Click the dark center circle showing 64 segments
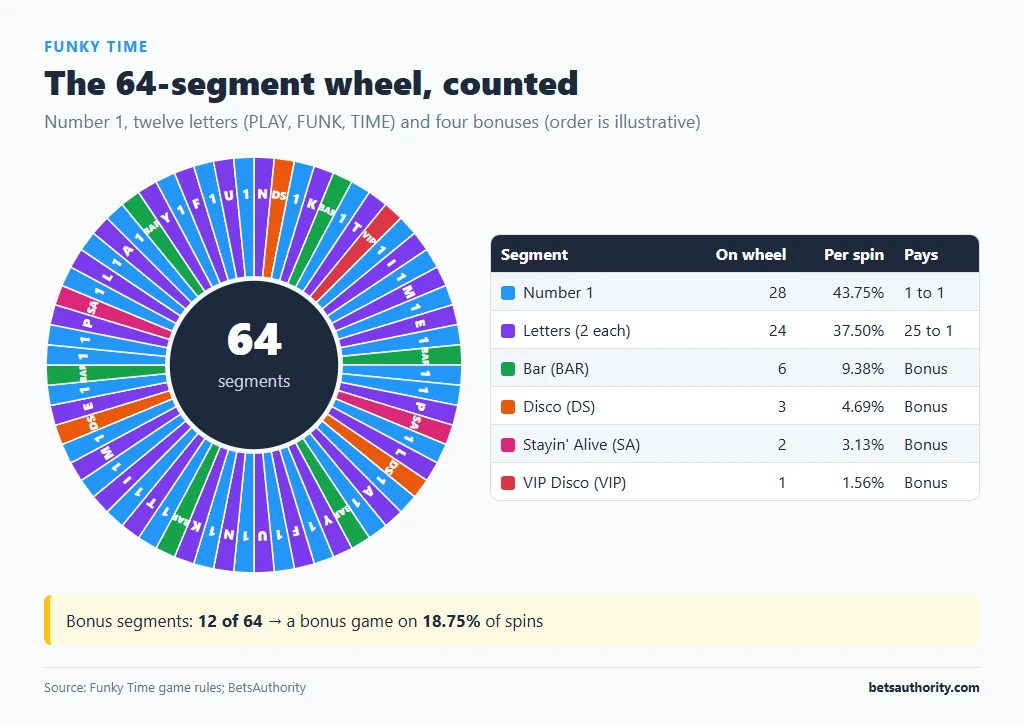The height and width of the screenshot is (726, 1024). [x=254, y=364]
